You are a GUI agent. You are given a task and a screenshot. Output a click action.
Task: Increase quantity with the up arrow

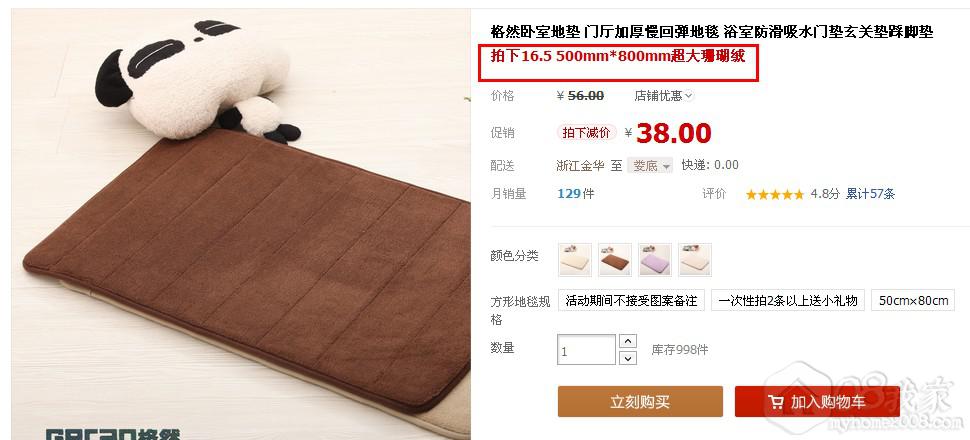click(x=628, y=341)
